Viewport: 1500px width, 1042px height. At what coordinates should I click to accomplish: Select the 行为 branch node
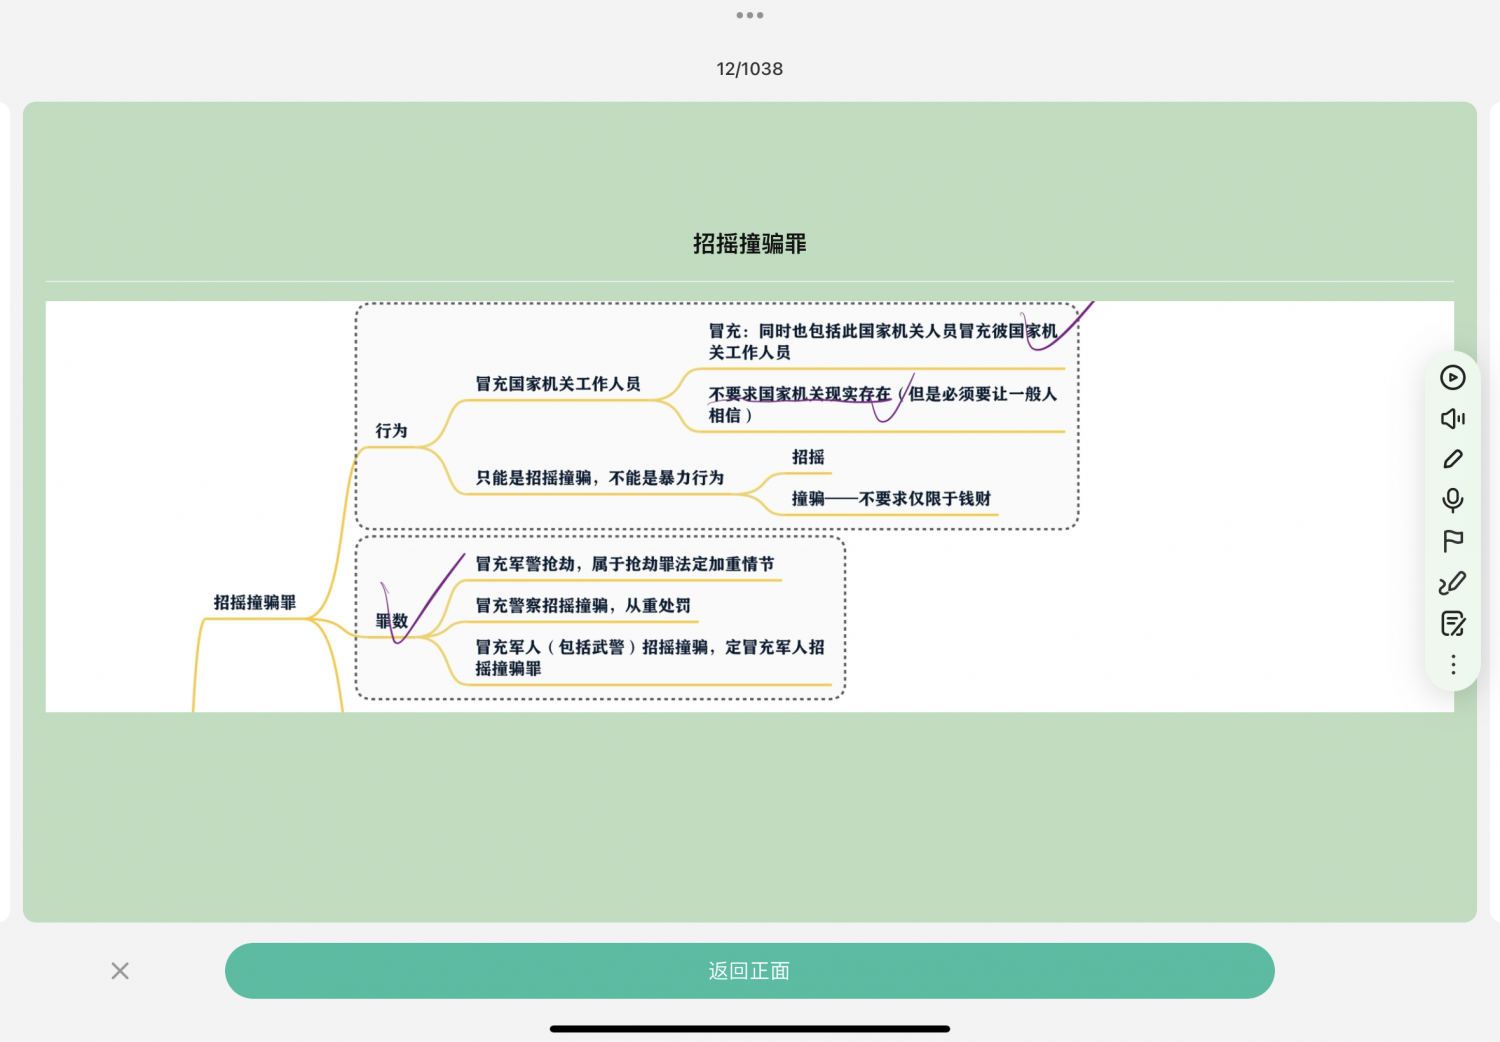391,431
